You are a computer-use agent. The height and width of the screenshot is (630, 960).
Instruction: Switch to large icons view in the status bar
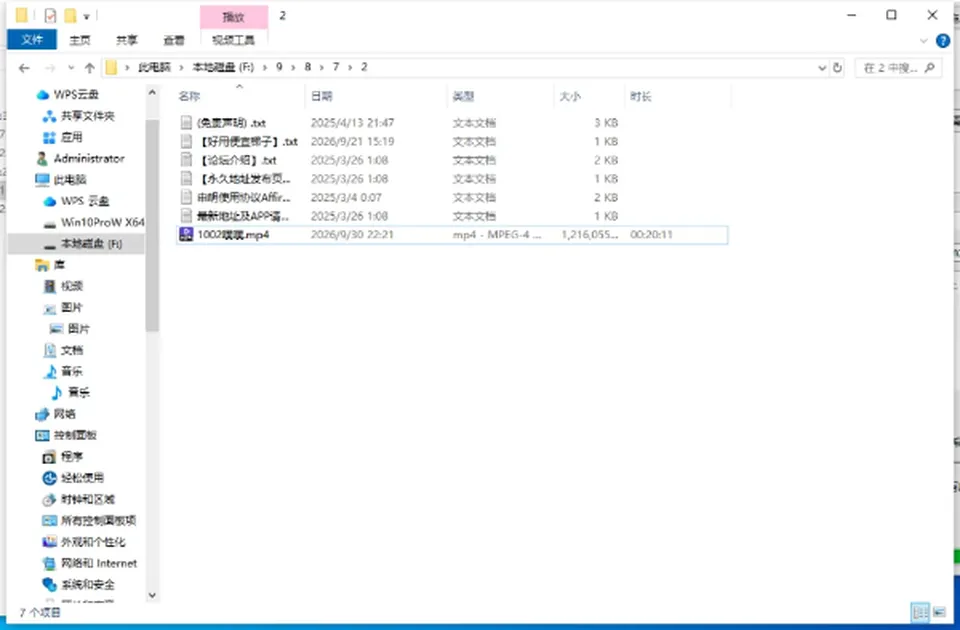939,612
